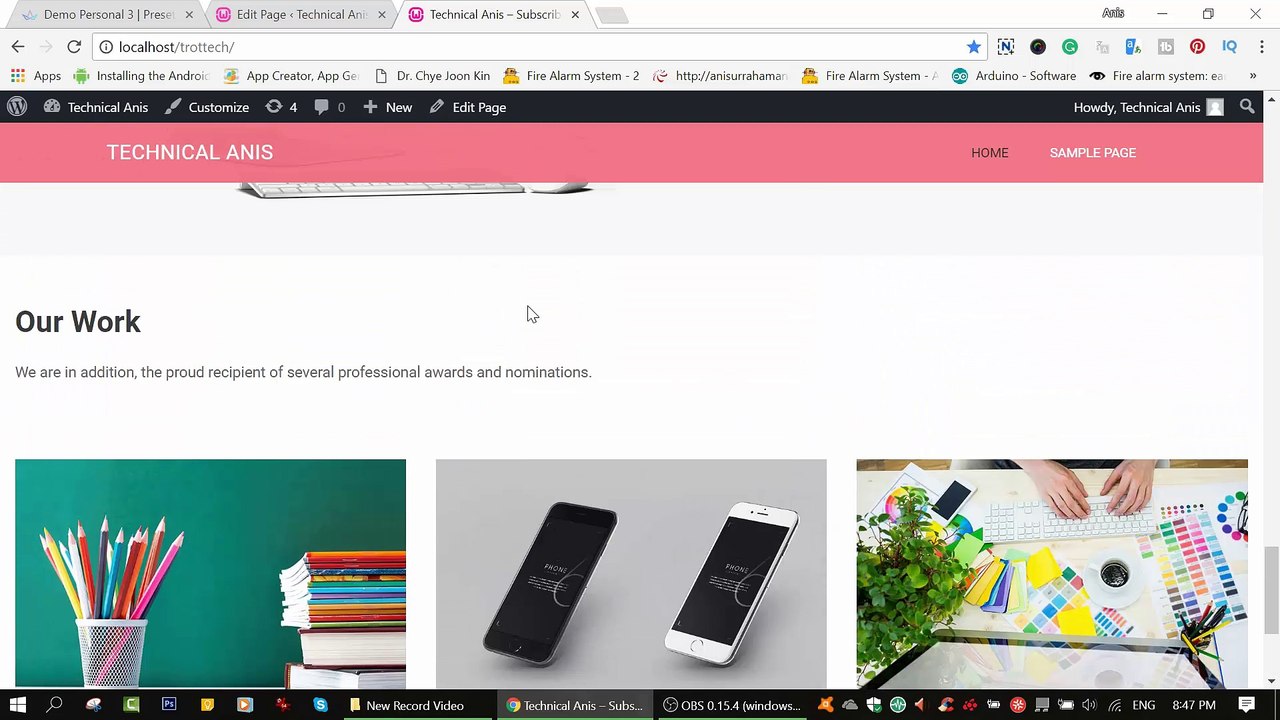The image size is (1280, 720).
Task: Open the Dr. Chye Joon Kin bookmark
Action: 432,76
